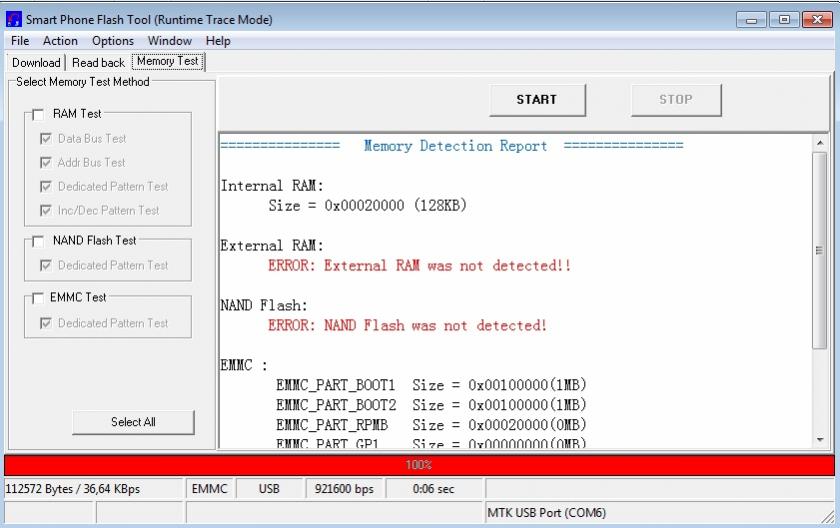Click the NAND Flash not detected error
Image resolution: width=840 pixels, height=528 pixels.
pyautogui.click(x=407, y=326)
